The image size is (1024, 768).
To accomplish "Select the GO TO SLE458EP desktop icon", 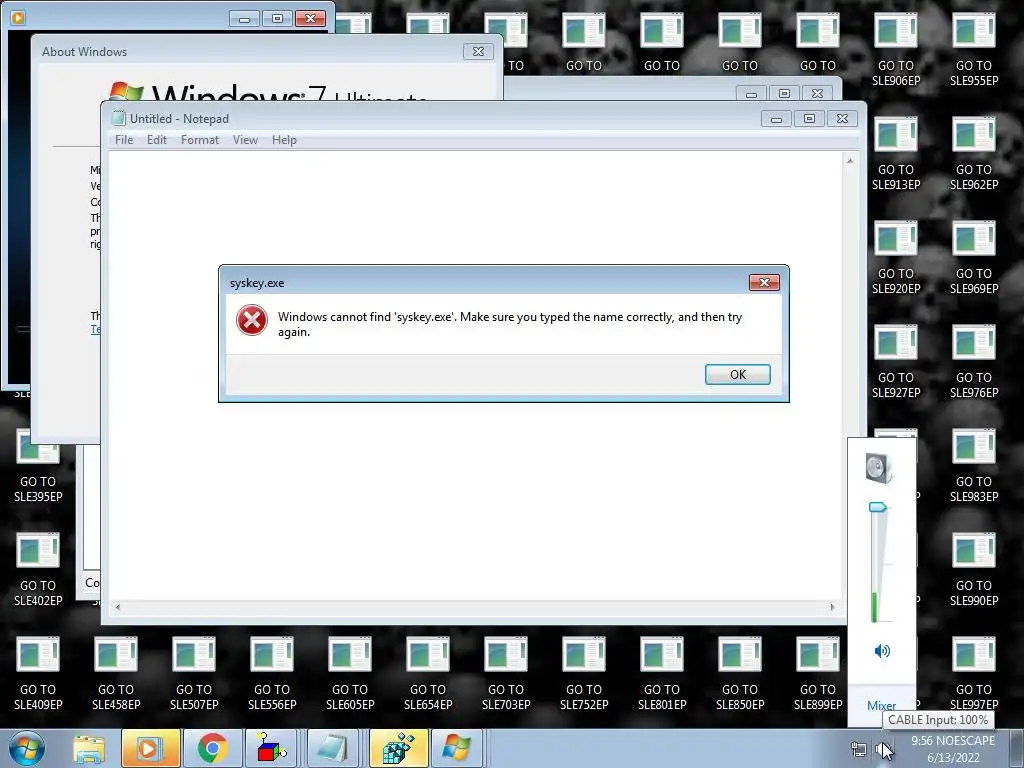I will (116, 673).
